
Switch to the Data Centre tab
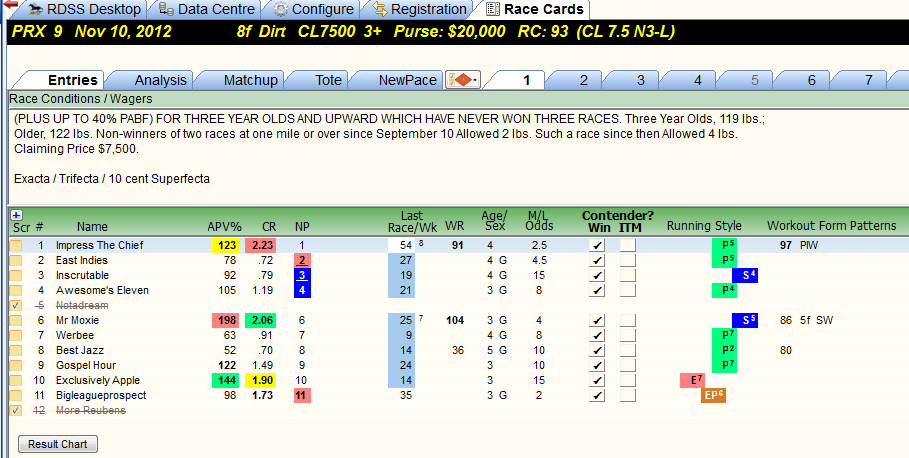[x=207, y=10]
